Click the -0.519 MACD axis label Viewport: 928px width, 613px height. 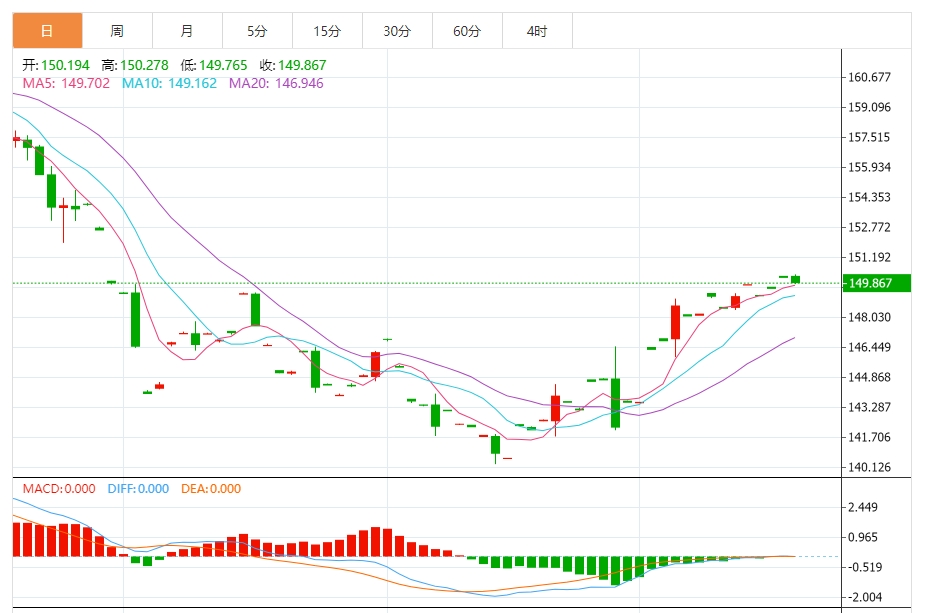[x=865, y=567]
